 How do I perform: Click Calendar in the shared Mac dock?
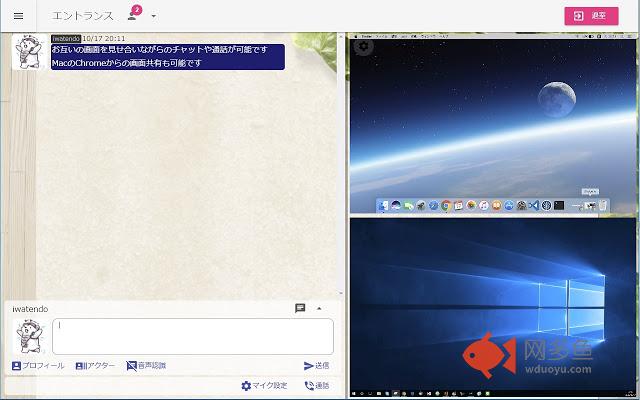[x=458, y=205]
